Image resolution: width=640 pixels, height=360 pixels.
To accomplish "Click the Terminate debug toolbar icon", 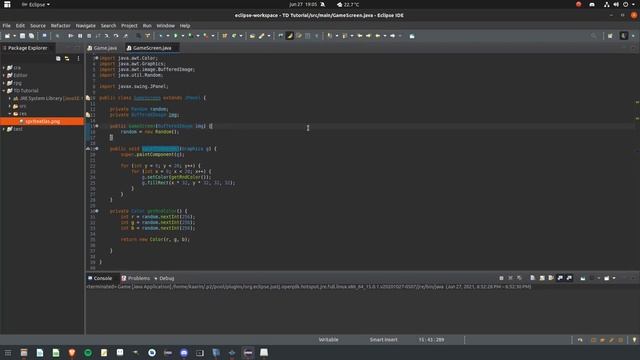I will click(x=89, y=36).
